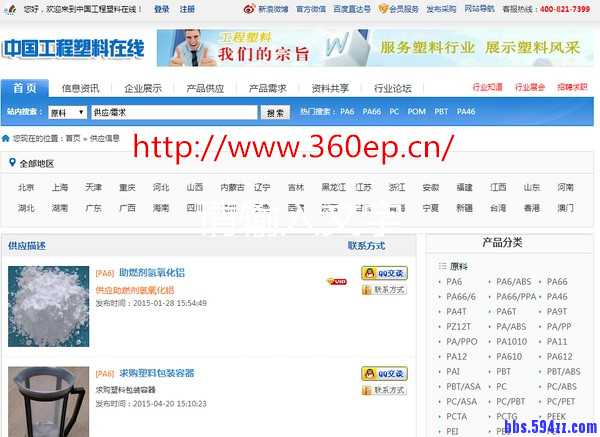The image size is (600, 437).
Task: Open the 资料共享 menu item
Action: [330, 88]
